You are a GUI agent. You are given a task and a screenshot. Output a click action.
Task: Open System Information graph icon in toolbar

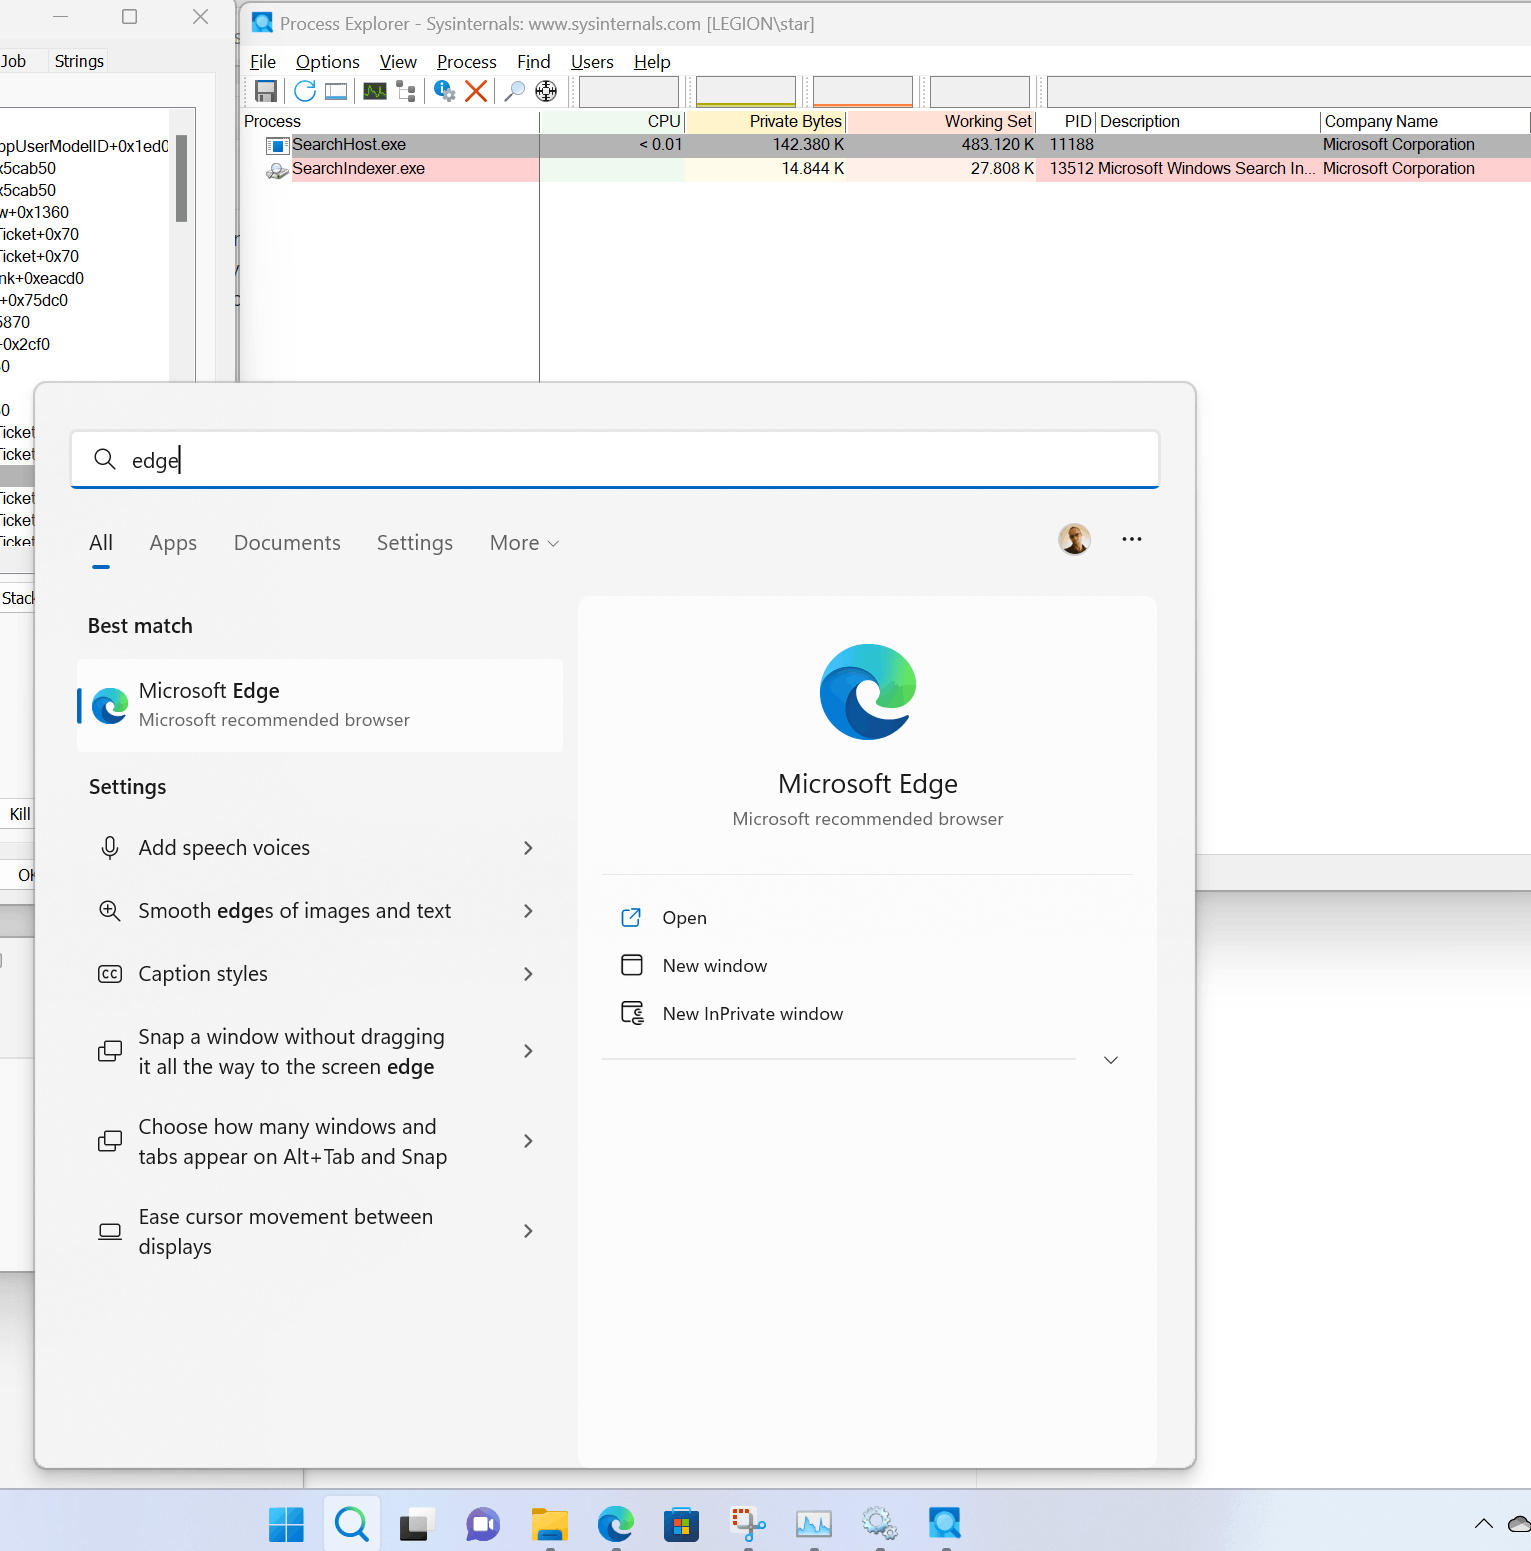[375, 91]
